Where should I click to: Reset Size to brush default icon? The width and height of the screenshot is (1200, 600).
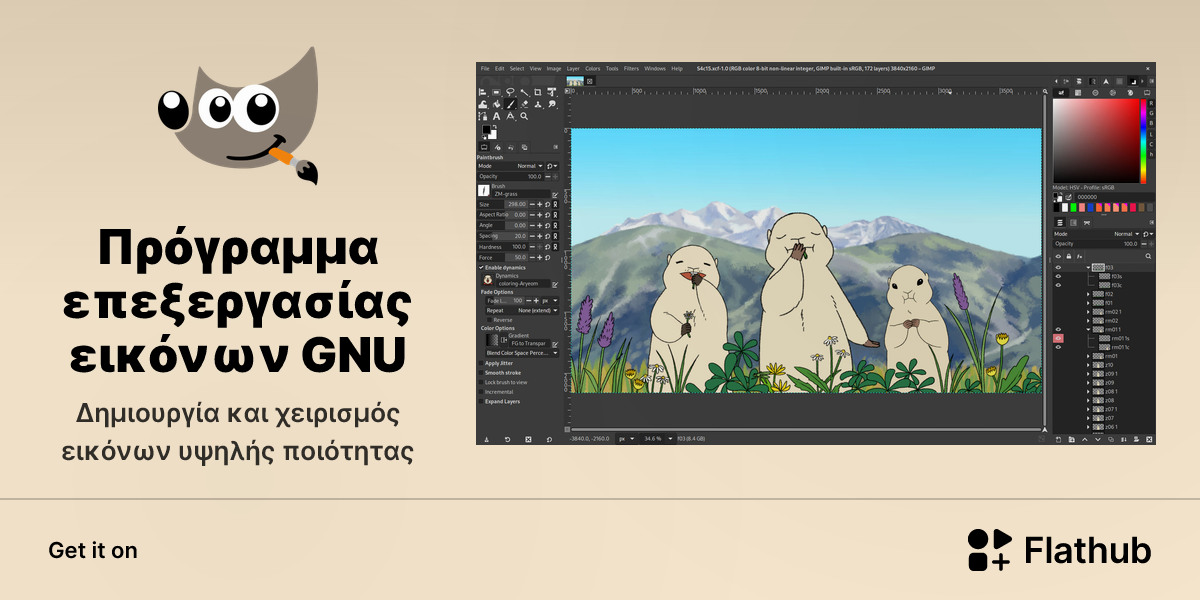coord(548,204)
